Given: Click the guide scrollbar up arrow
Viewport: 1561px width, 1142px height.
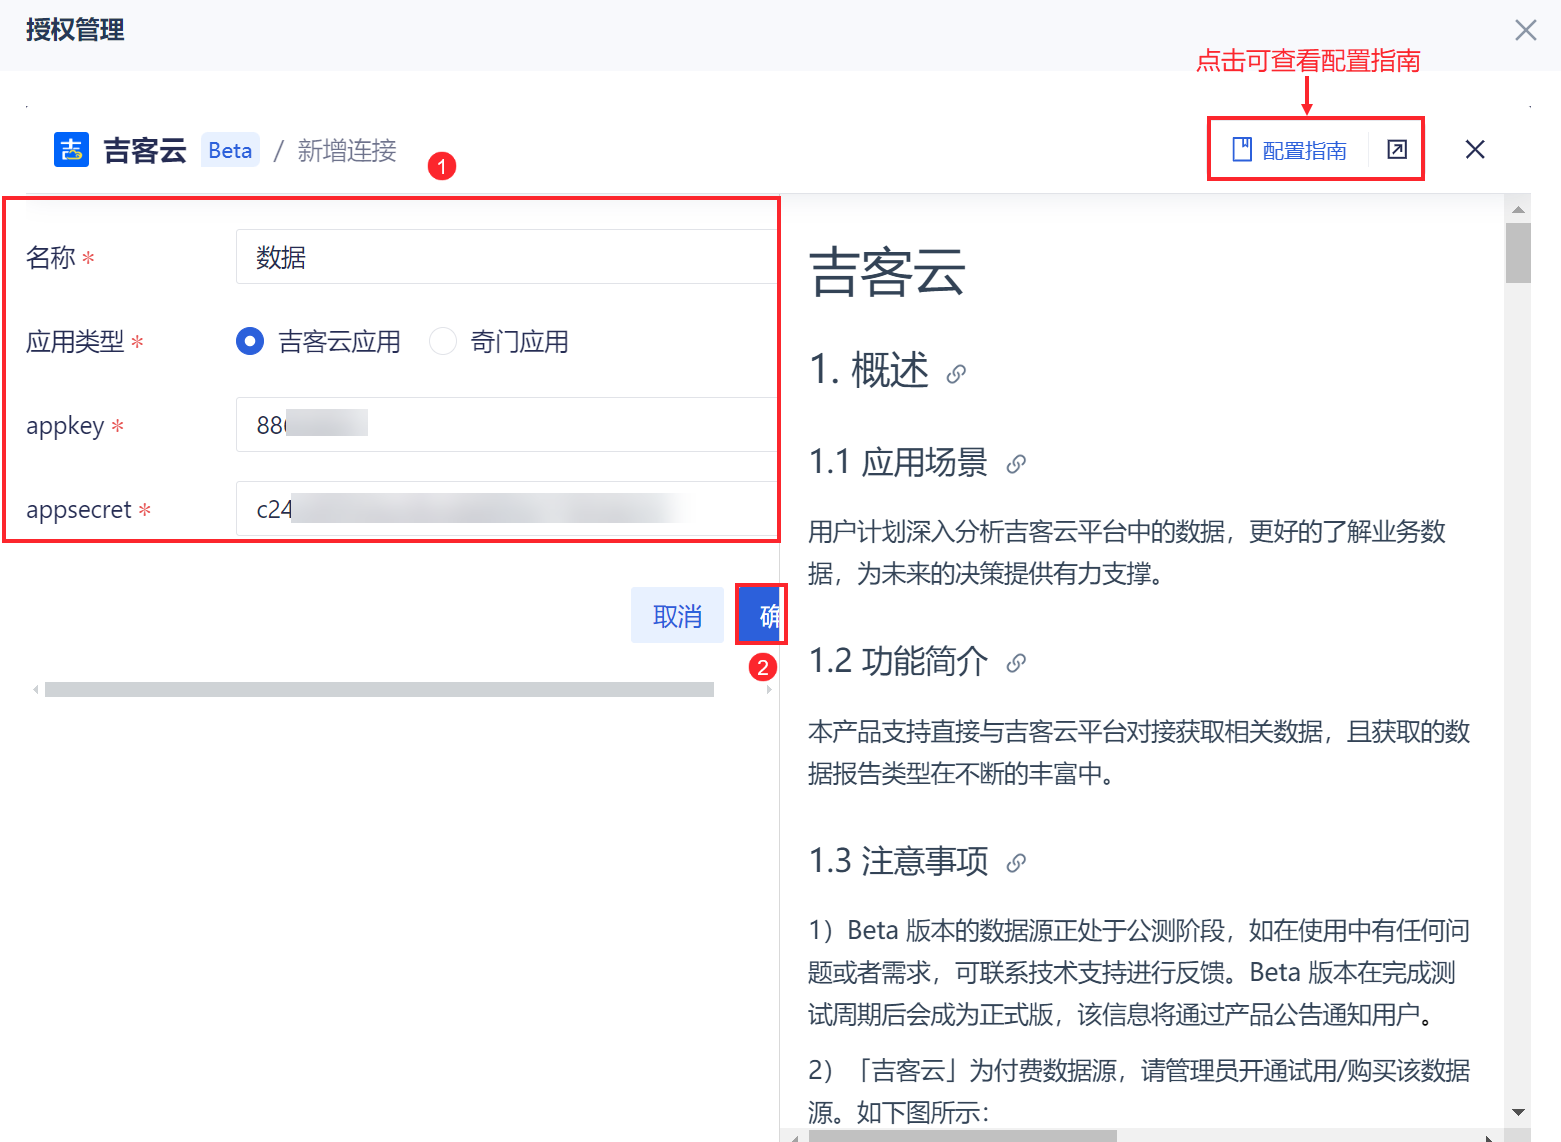Looking at the screenshot, I should click(1518, 209).
